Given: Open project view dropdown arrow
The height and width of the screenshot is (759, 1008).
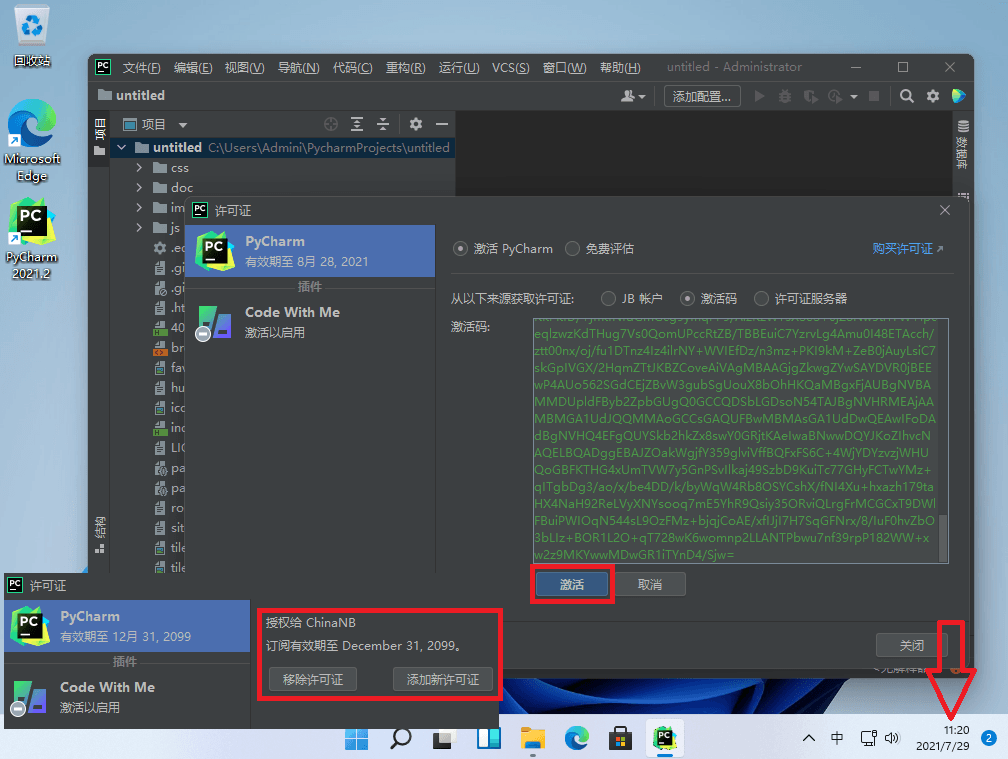Looking at the screenshot, I should (x=183, y=125).
